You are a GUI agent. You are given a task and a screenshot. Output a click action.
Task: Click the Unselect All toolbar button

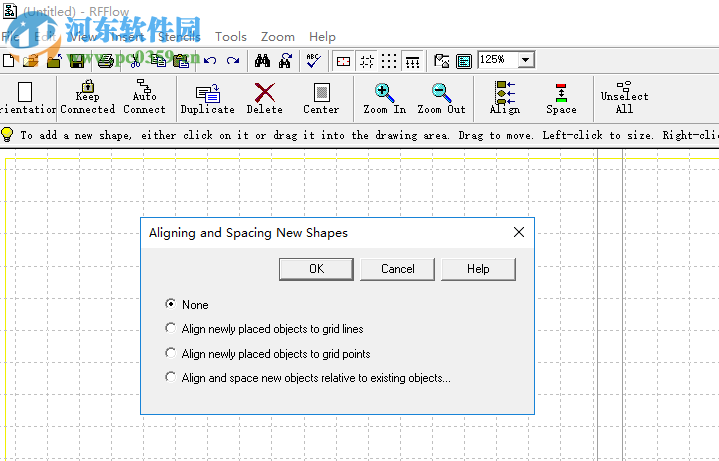[x=625, y=97]
